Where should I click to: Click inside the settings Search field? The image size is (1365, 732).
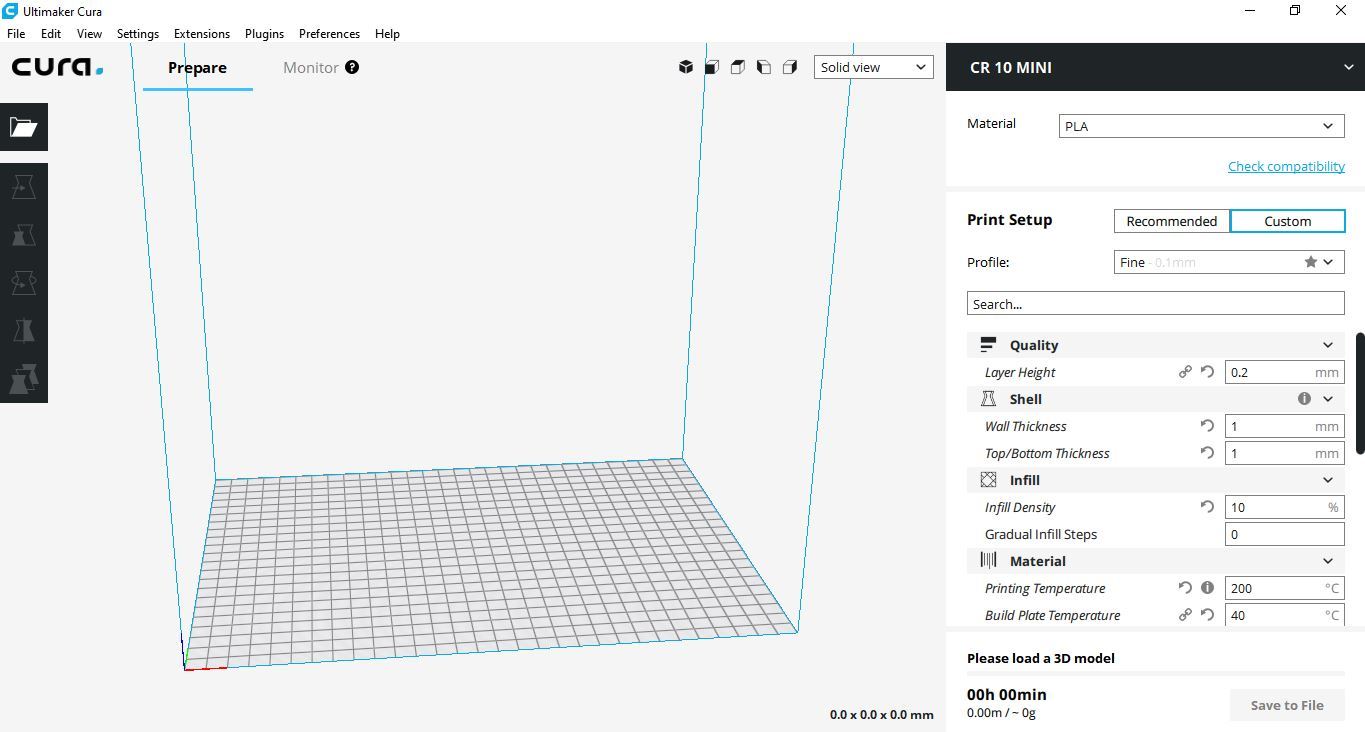tap(1155, 303)
